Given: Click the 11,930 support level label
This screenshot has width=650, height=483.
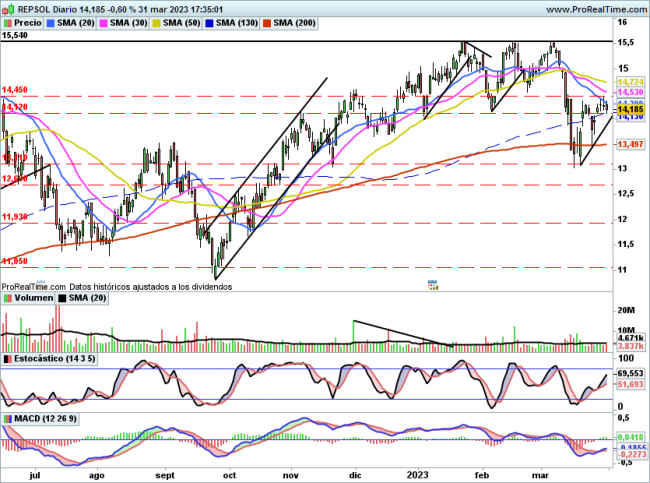Looking at the screenshot, I should (x=15, y=216).
